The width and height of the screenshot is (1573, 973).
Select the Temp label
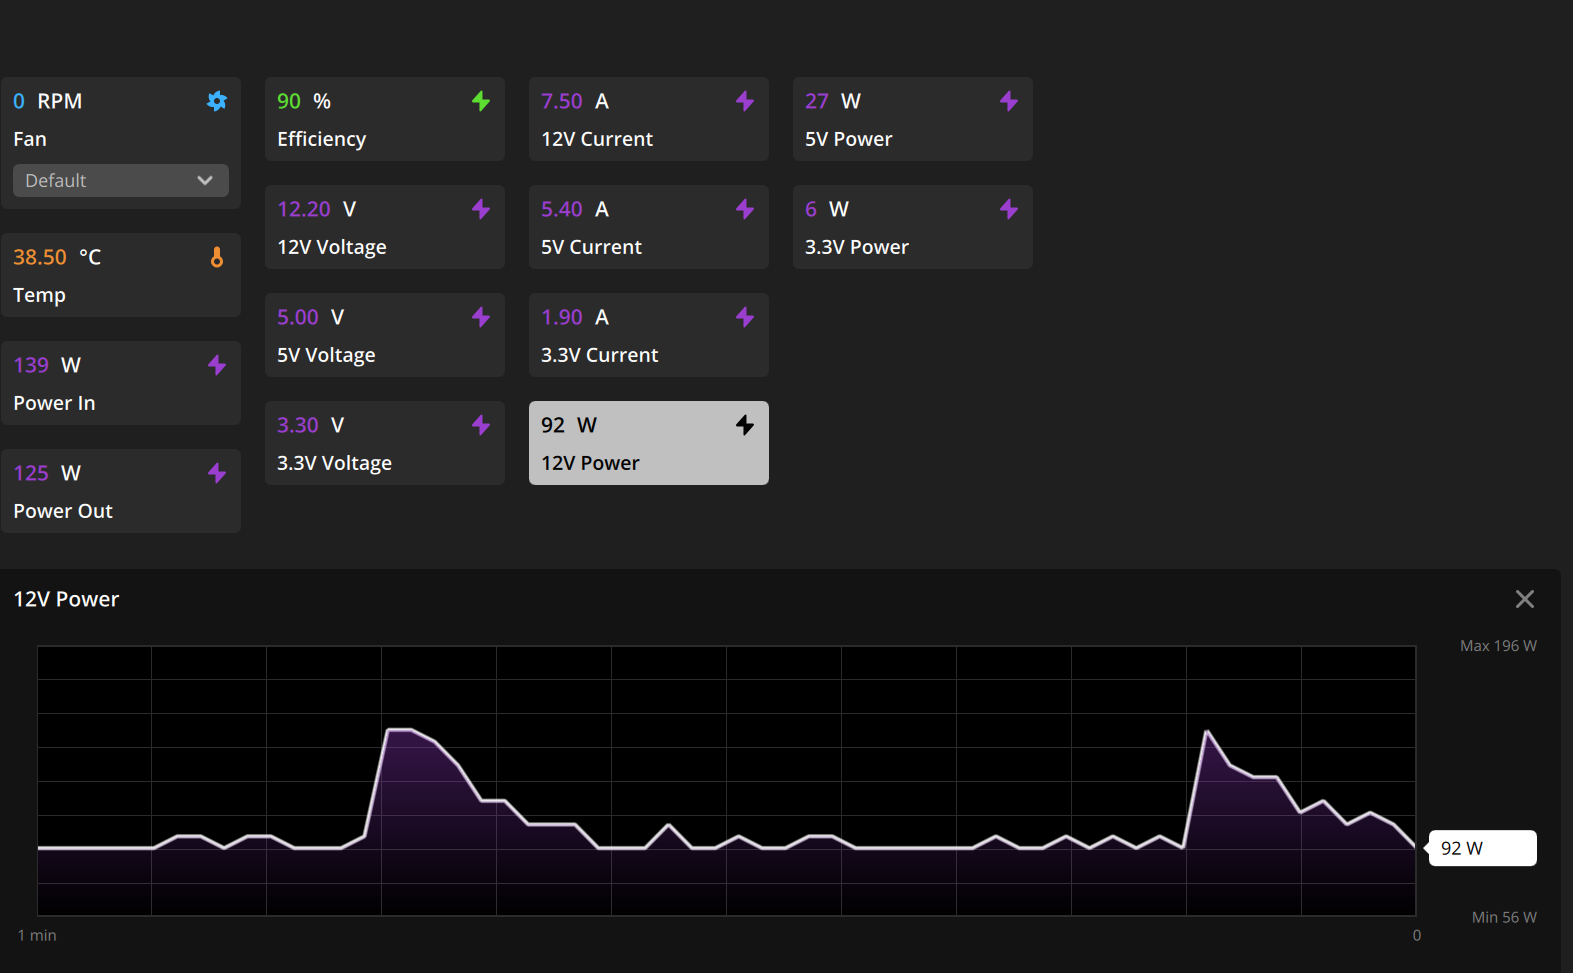click(39, 295)
